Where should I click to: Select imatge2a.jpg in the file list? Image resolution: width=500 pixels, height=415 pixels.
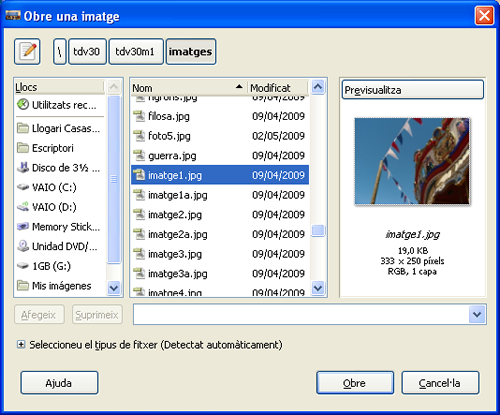click(220, 234)
